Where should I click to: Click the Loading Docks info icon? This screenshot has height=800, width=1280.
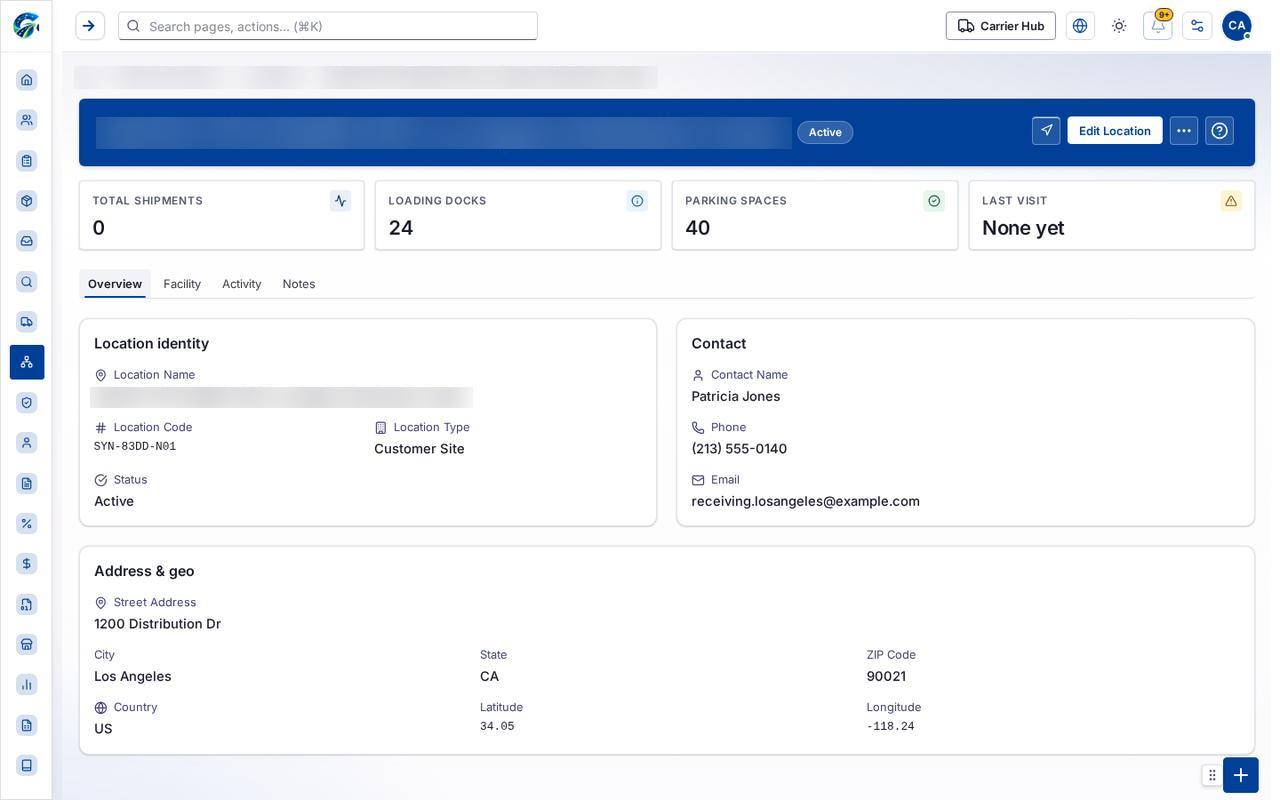637,201
